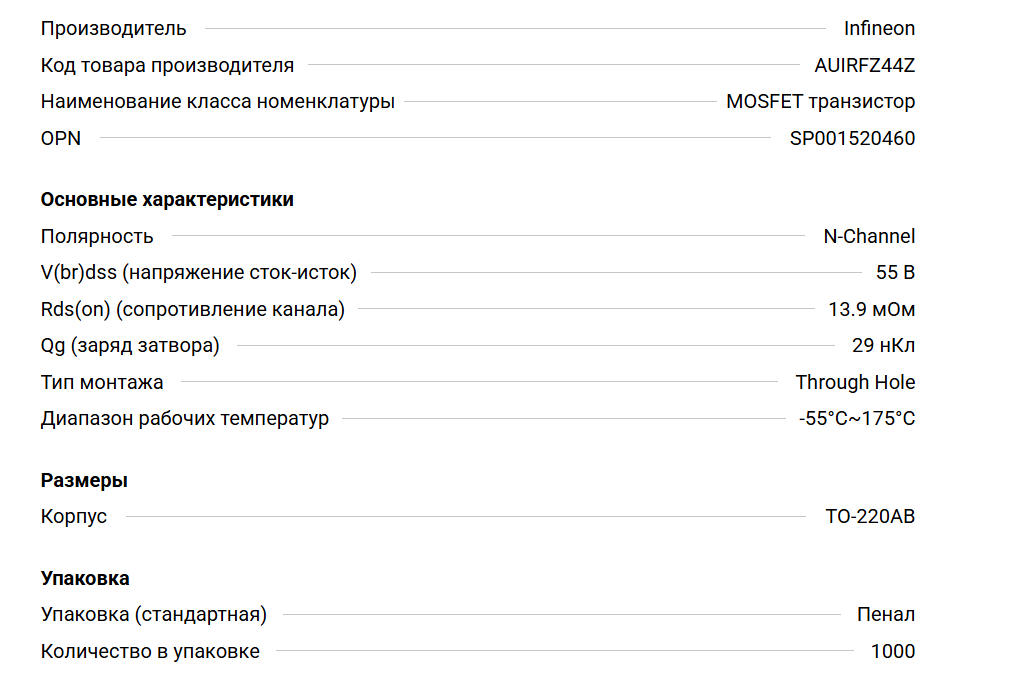Select the 29 нКл gate charge value

(x=883, y=346)
